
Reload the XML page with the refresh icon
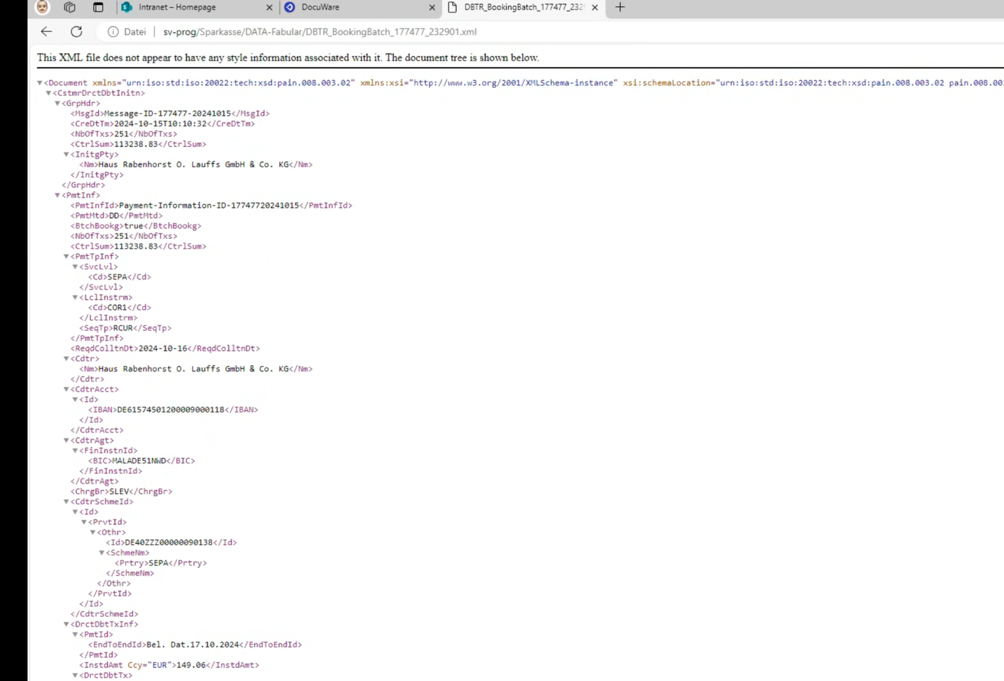pos(76,31)
